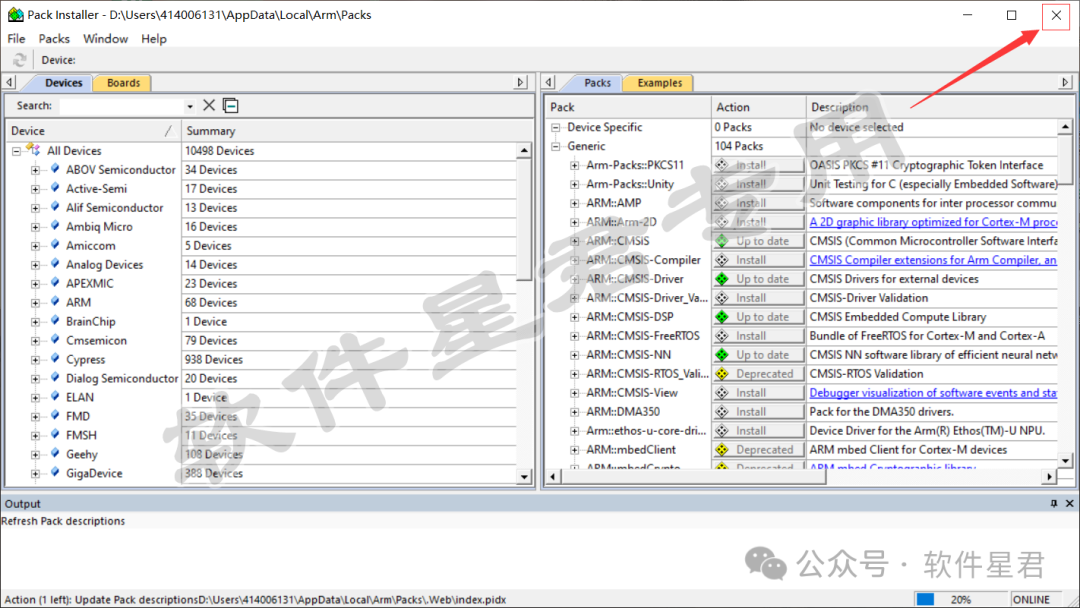Click the Cypress vendor icon
Screen dimensions: 1080x608
pos(55,359)
